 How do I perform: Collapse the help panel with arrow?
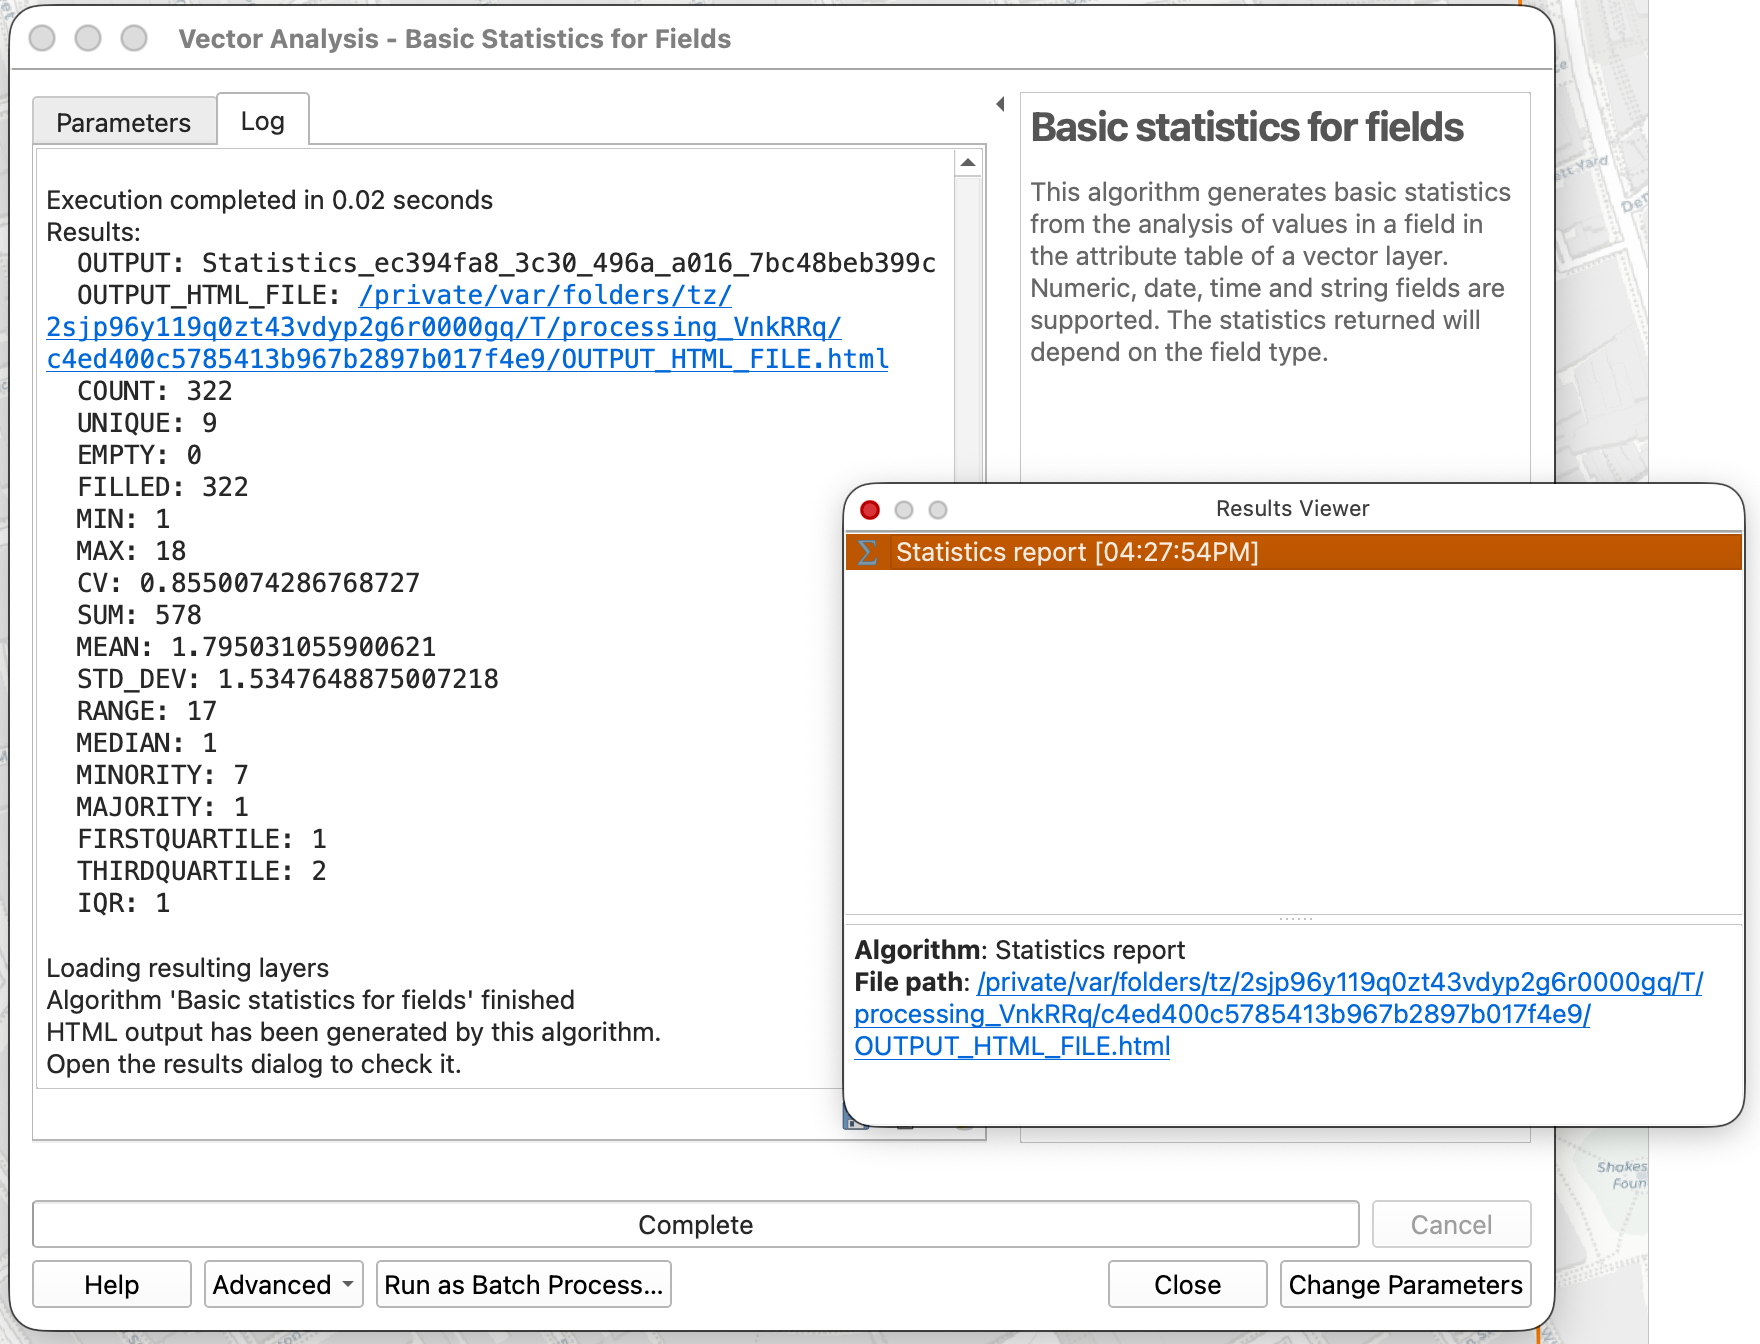tap(1000, 104)
